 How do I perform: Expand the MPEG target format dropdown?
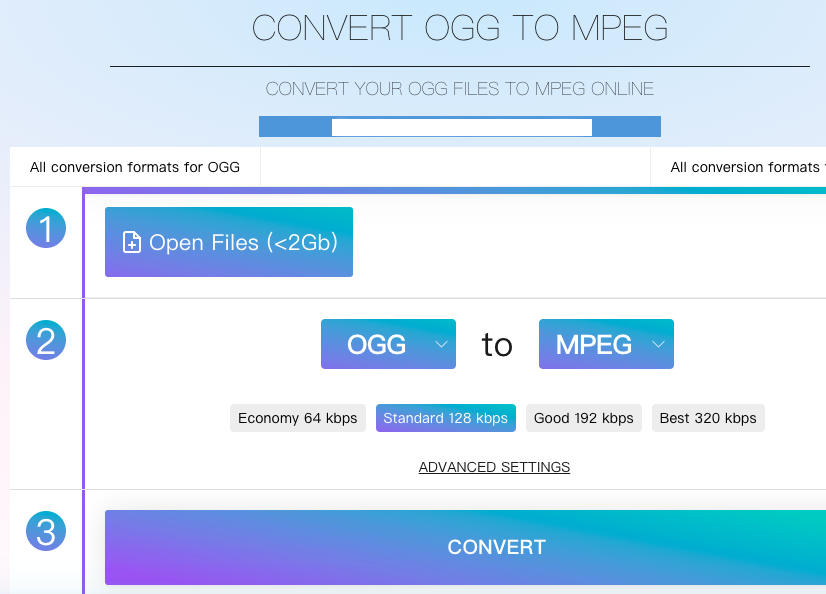[x=606, y=344]
